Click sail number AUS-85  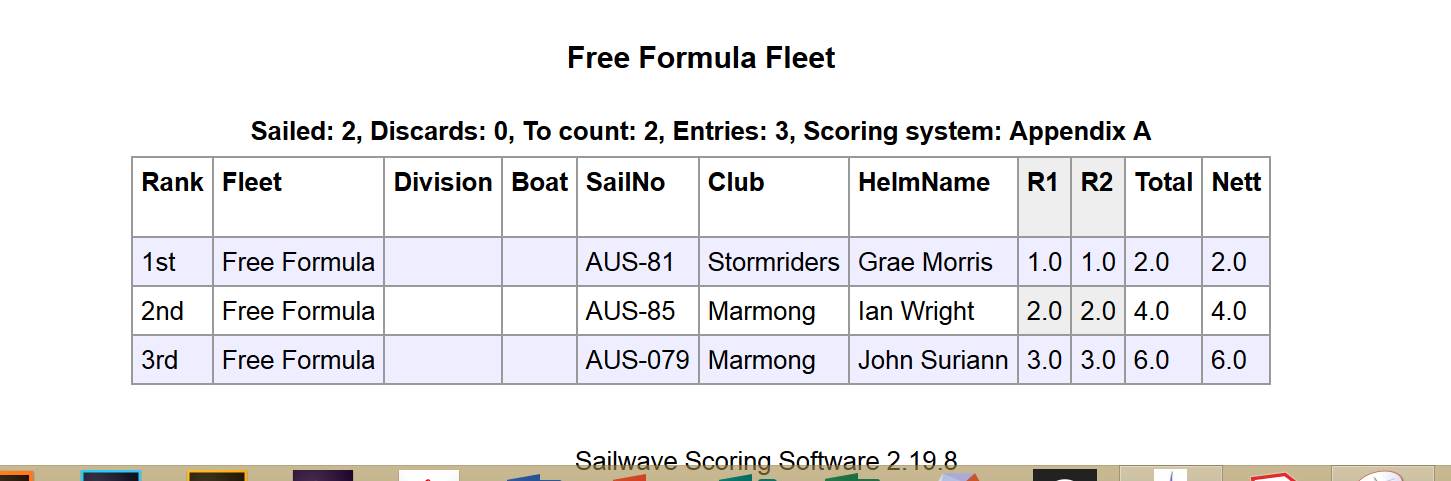click(630, 311)
